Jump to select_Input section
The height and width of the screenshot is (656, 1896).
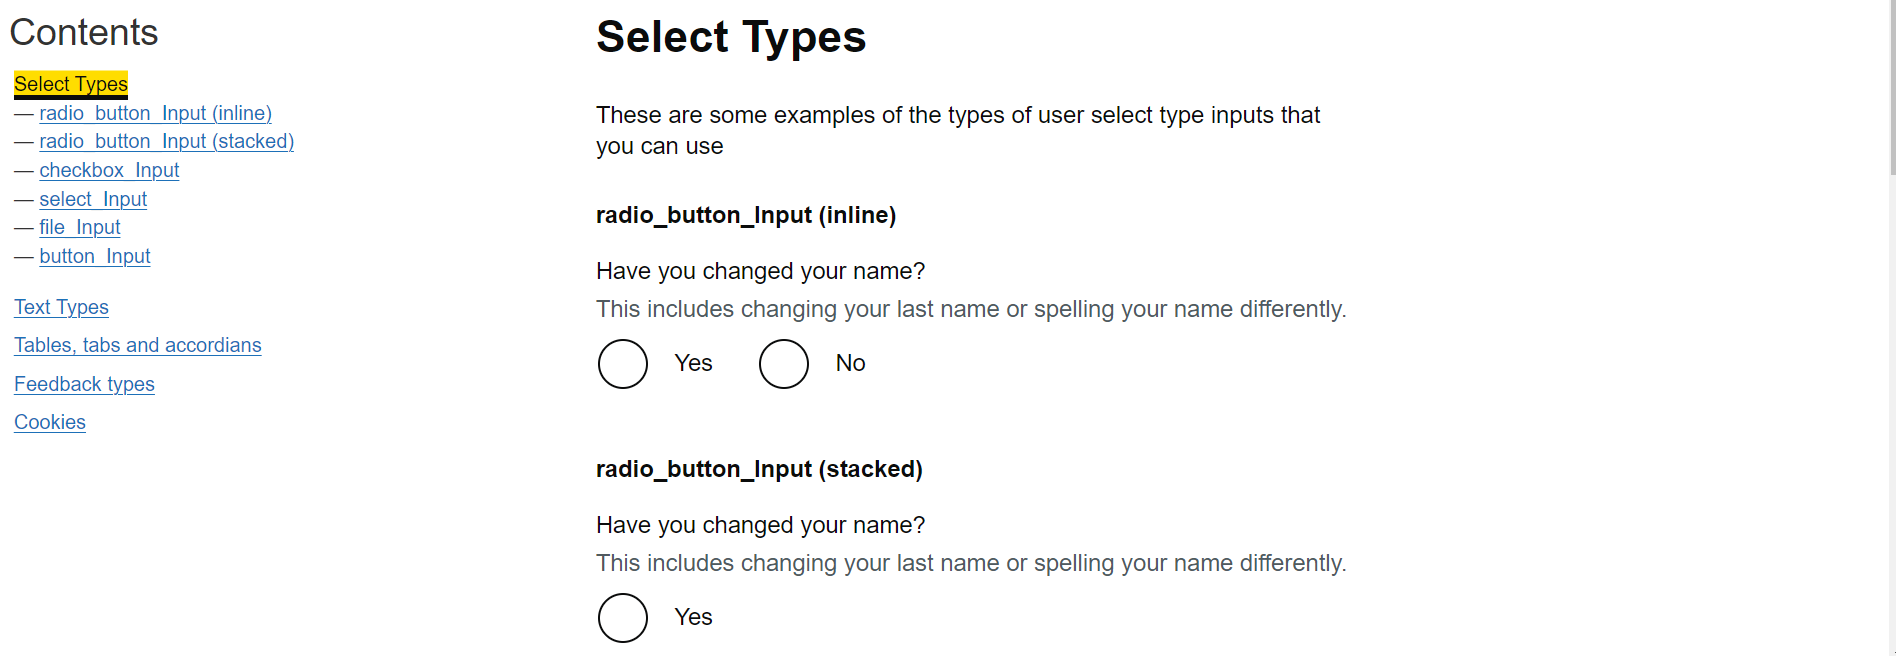(x=93, y=199)
